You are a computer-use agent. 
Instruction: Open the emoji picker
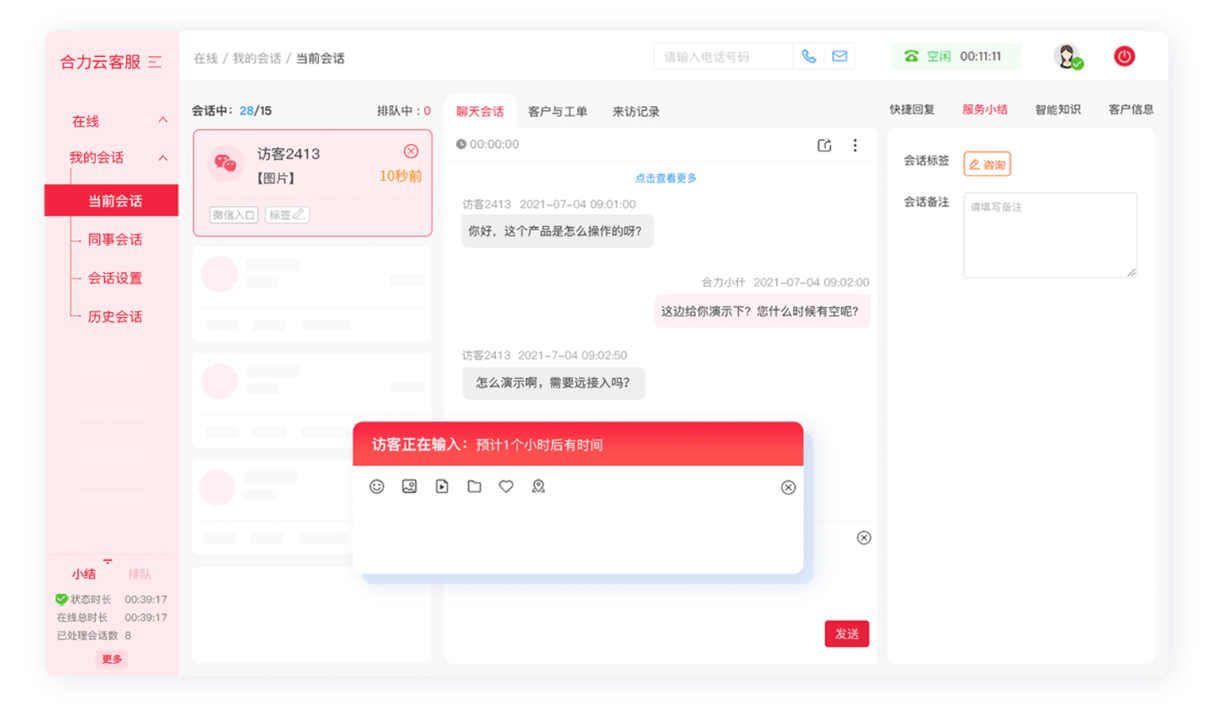[x=377, y=486]
